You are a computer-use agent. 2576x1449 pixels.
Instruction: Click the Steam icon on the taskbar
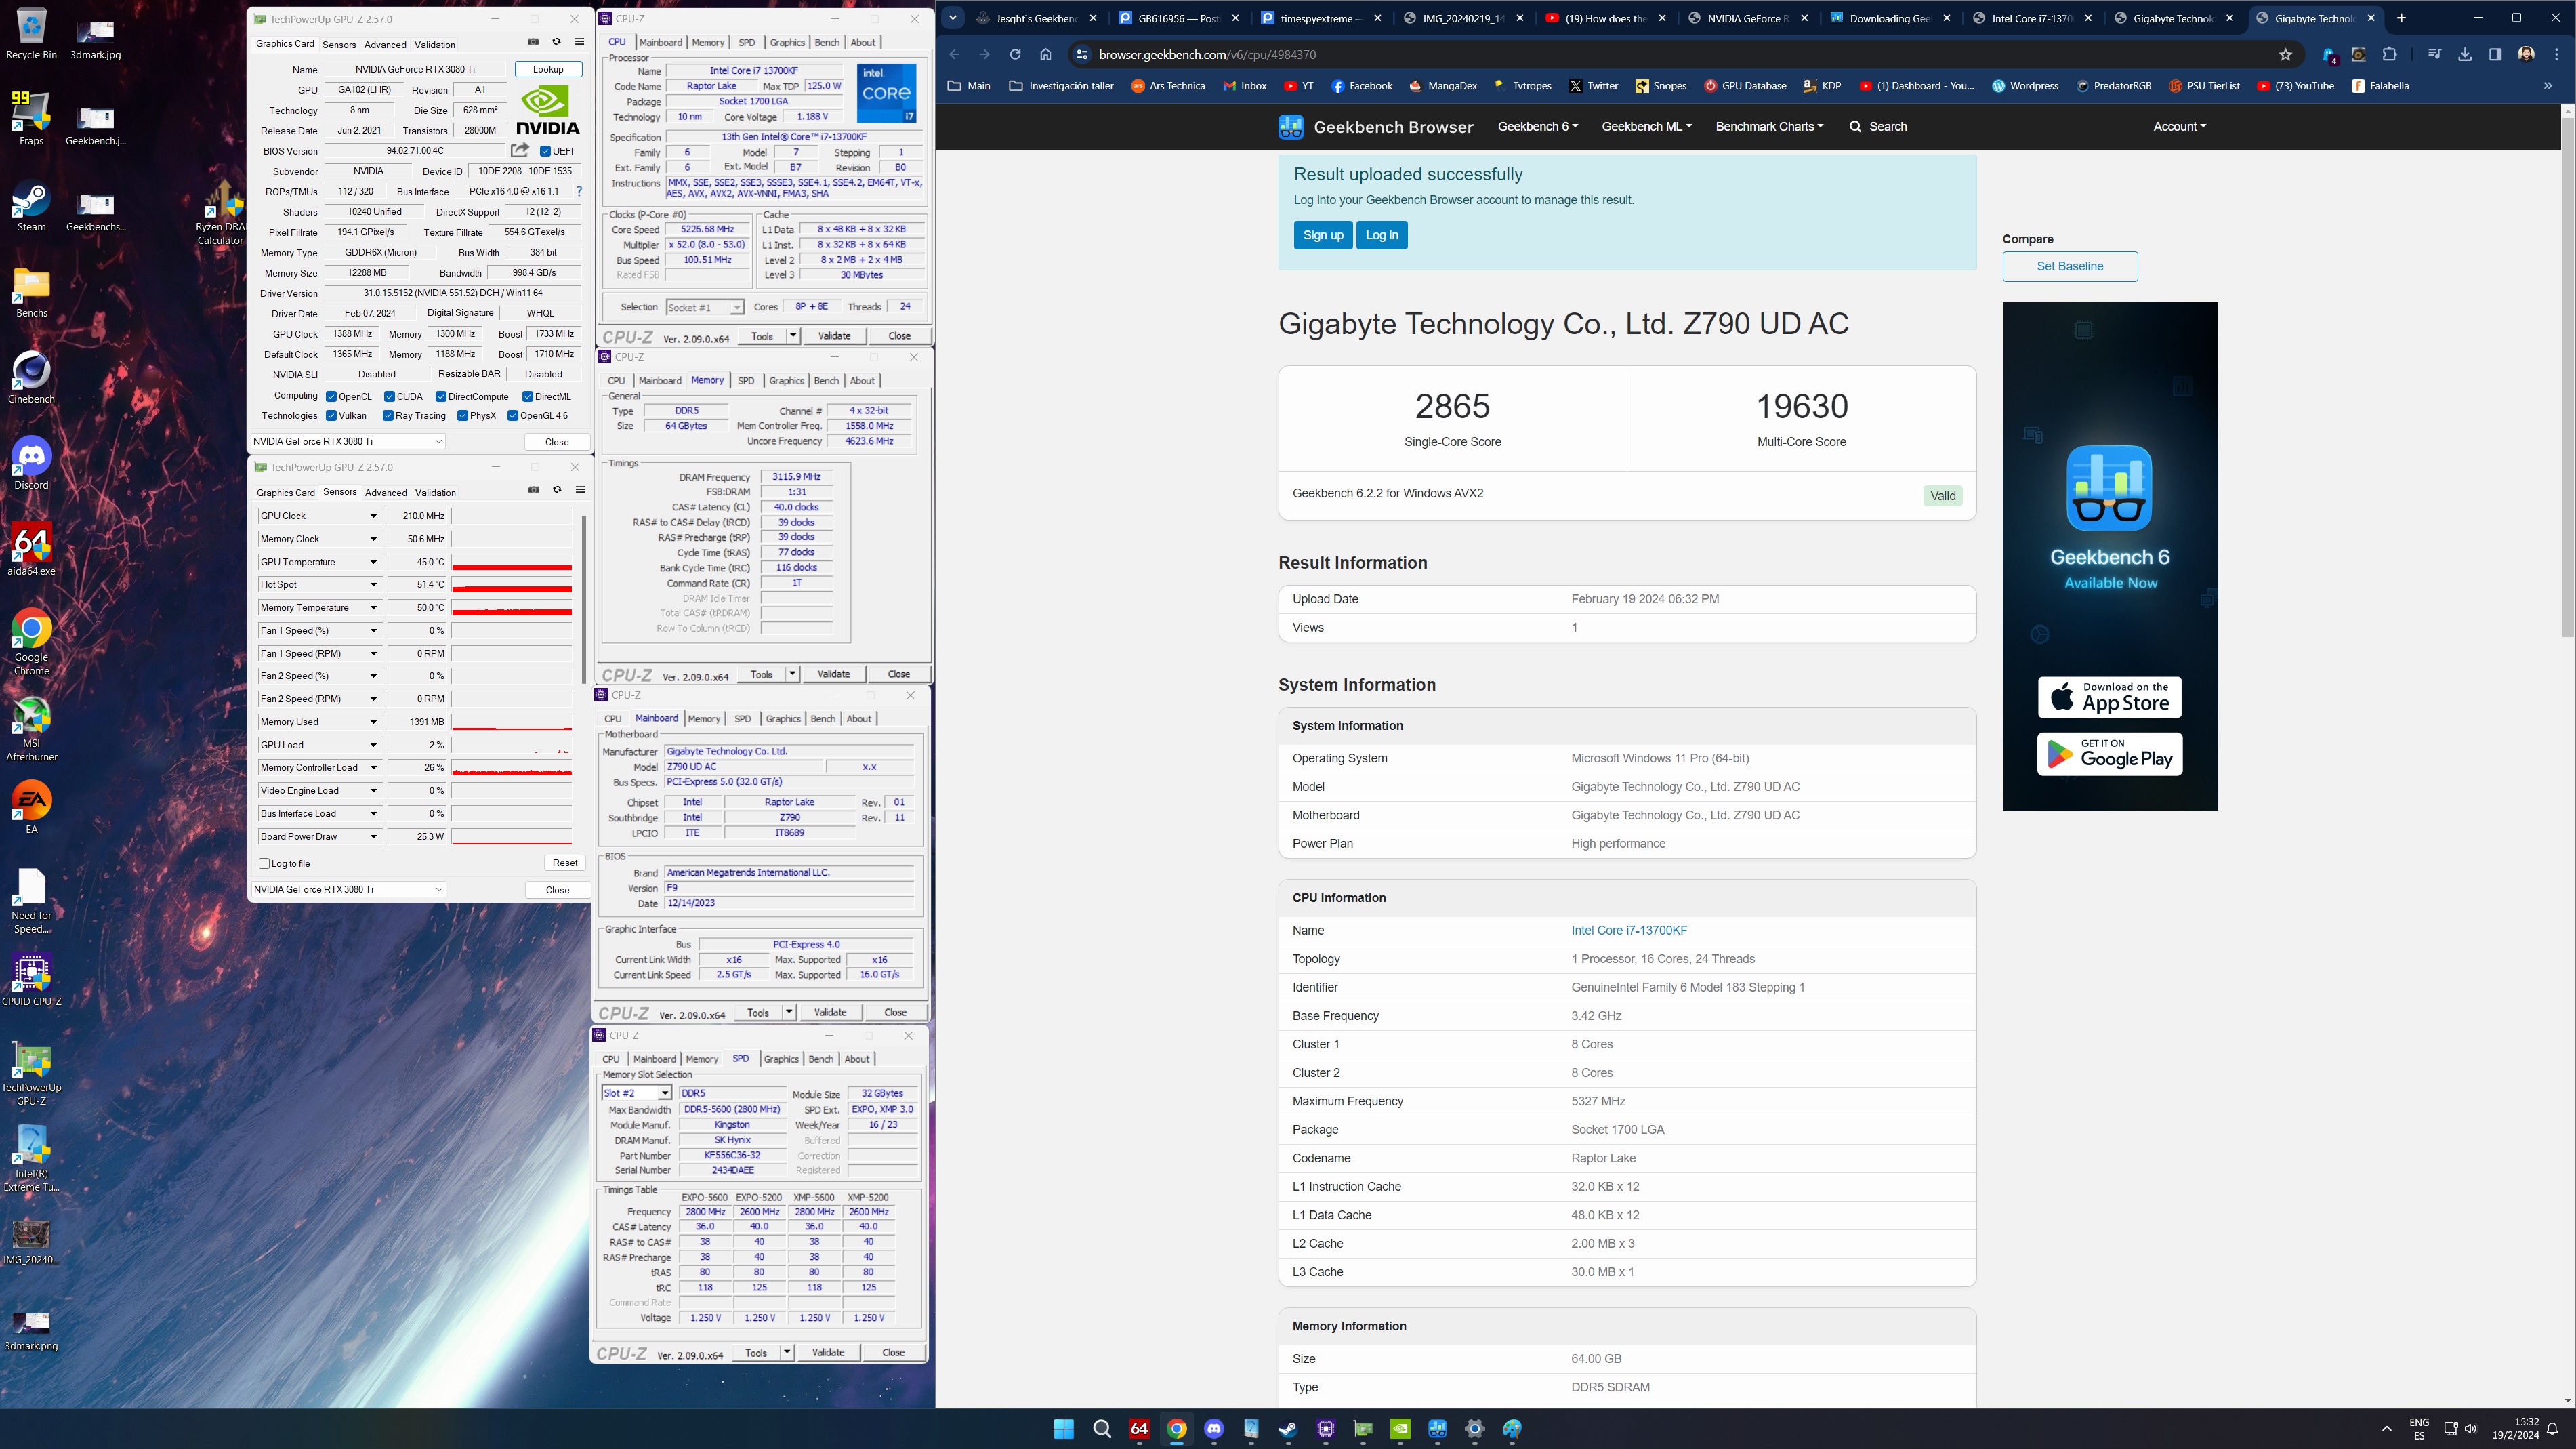pyautogui.click(x=1288, y=1429)
